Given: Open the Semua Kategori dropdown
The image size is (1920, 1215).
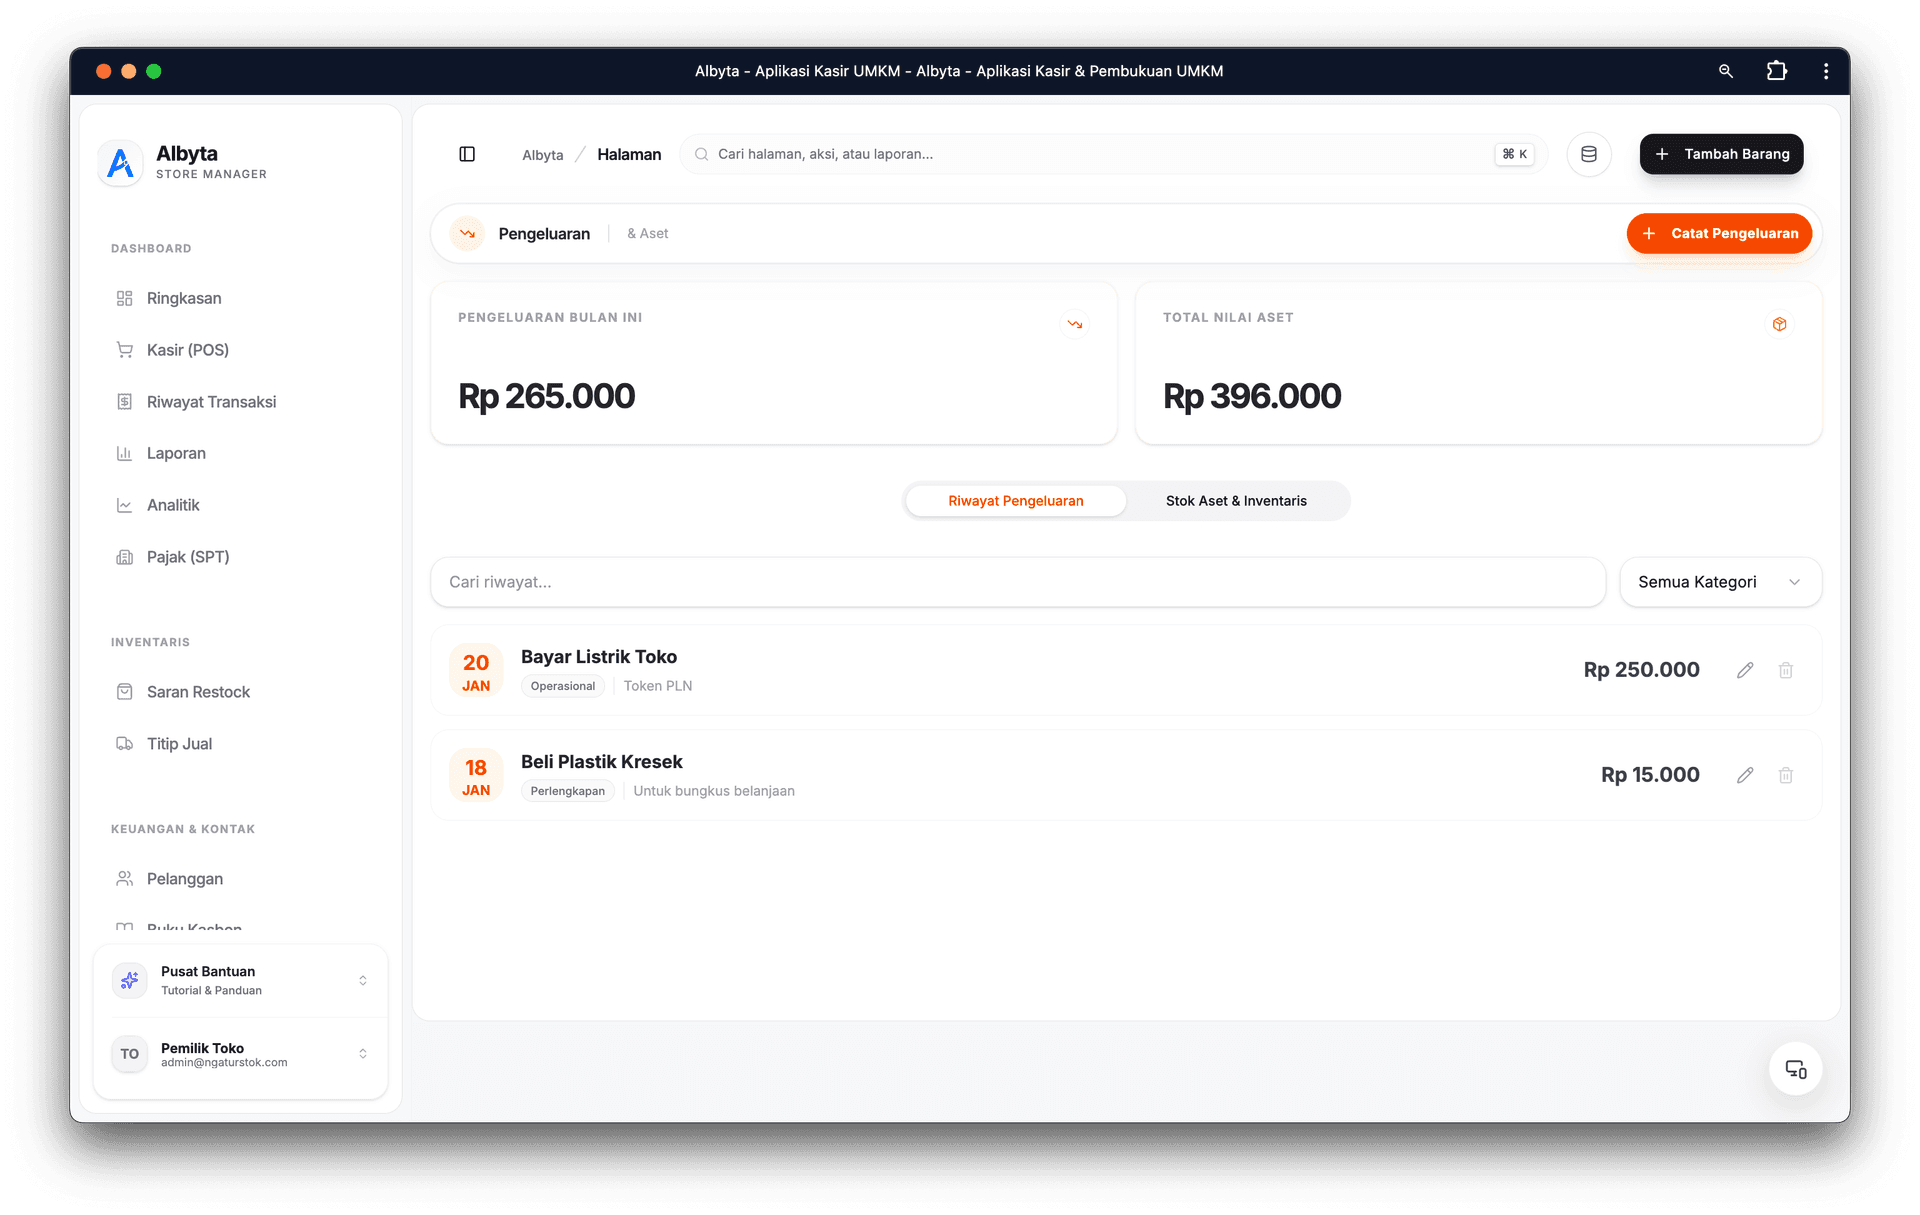Looking at the screenshot, I should click(1719, 582).
